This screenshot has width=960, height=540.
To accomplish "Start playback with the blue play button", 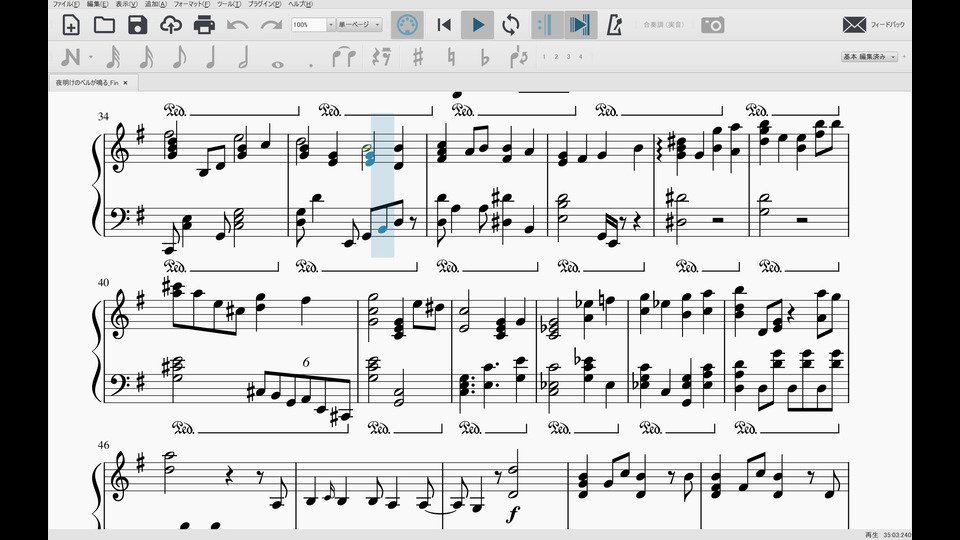I will pos(478,25).
